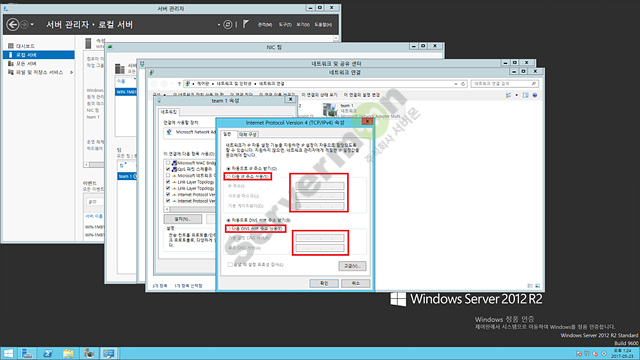Select 일반 tab in IPv4 속성

coord(228,134)
